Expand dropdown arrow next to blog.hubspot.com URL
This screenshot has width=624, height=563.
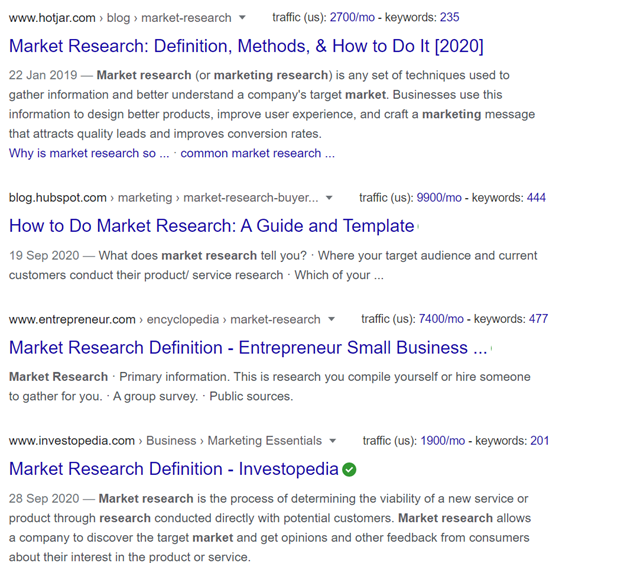(x=329, y=198)
